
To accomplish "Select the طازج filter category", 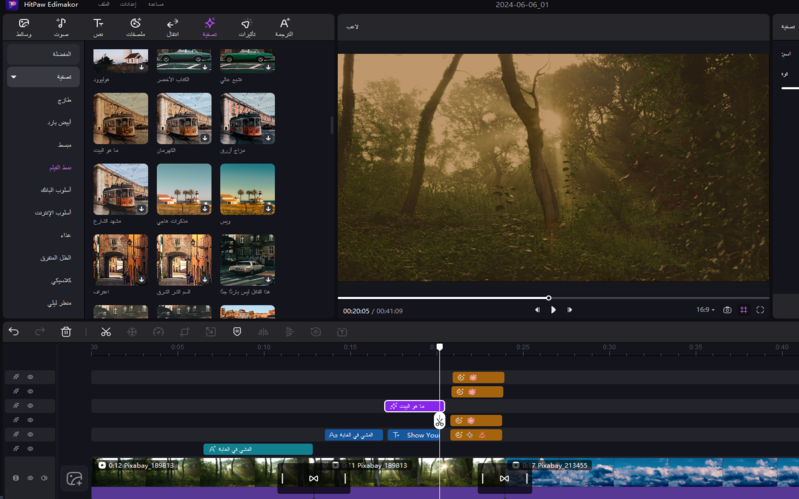I will (x=64, y=100).
